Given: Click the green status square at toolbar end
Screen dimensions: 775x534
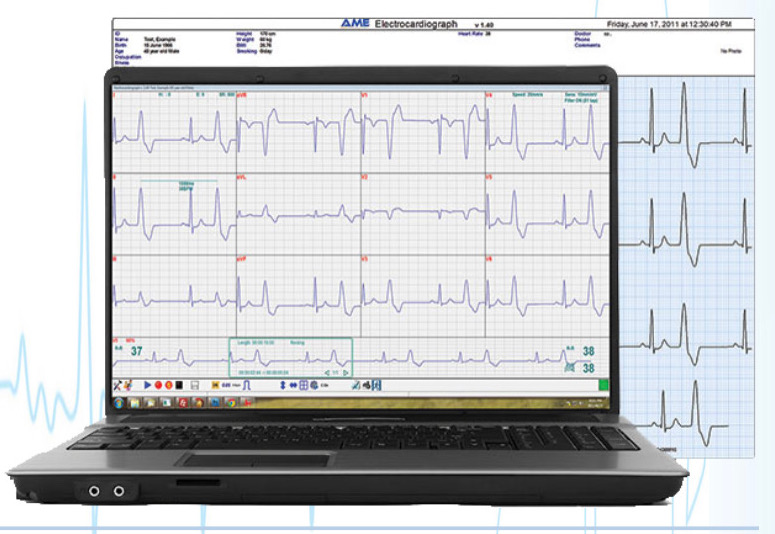Looking at the screenshot, I should tap(604, 385).
